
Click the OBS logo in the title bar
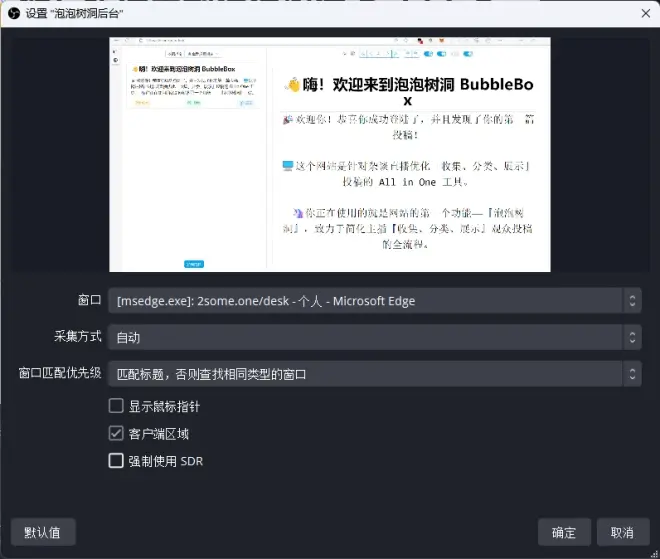coord(14,13)
